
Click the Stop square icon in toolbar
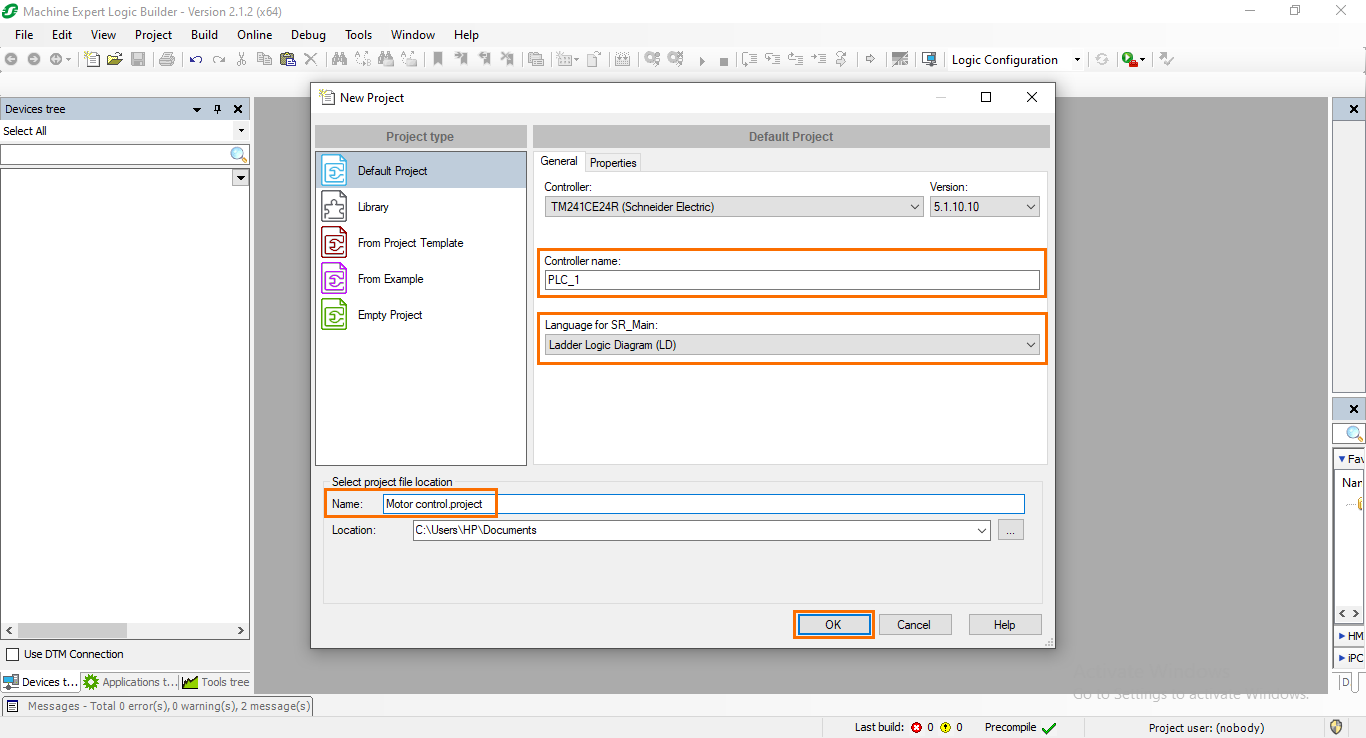click(x=724, y=61)
